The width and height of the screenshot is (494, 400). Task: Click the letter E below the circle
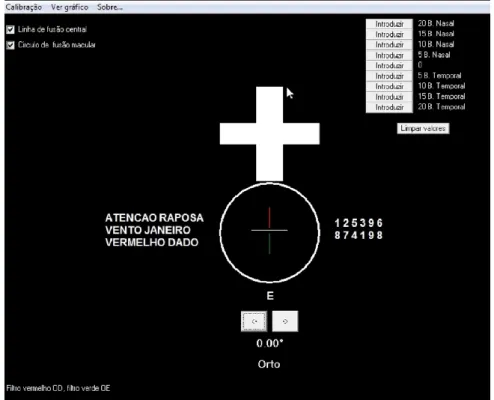point(270,296)
